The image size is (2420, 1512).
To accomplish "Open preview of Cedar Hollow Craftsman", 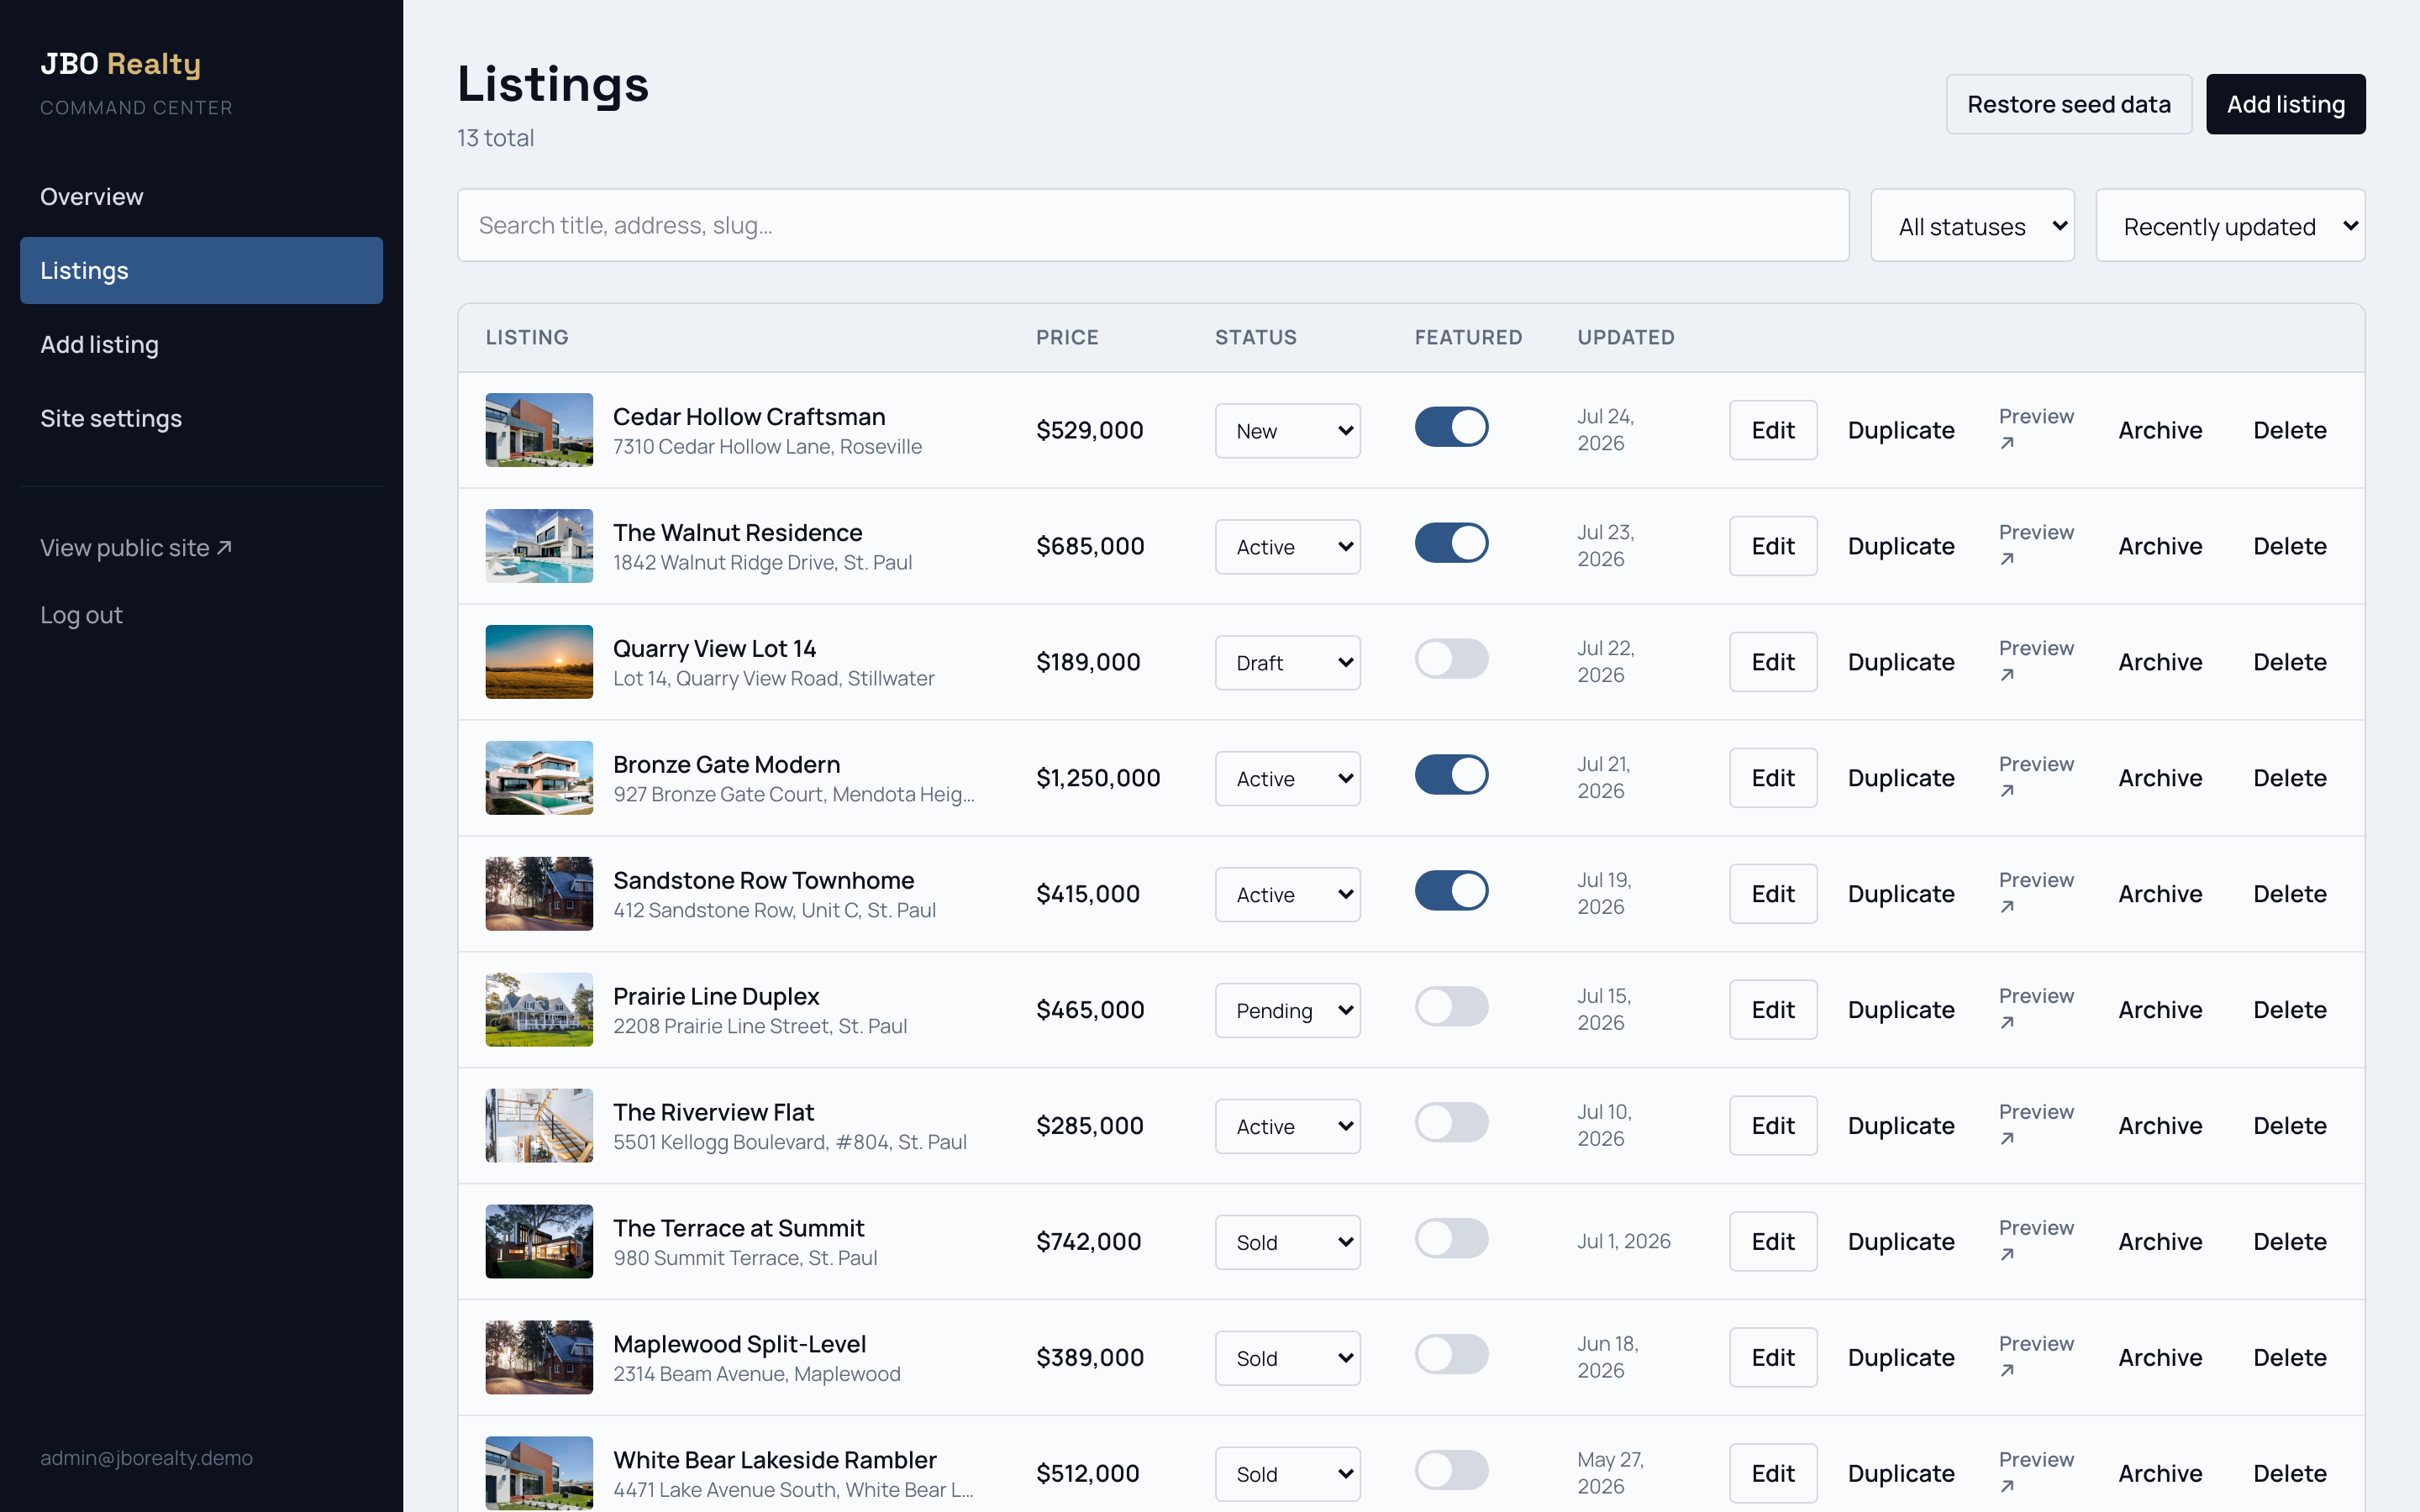I will pos(2035,429).
